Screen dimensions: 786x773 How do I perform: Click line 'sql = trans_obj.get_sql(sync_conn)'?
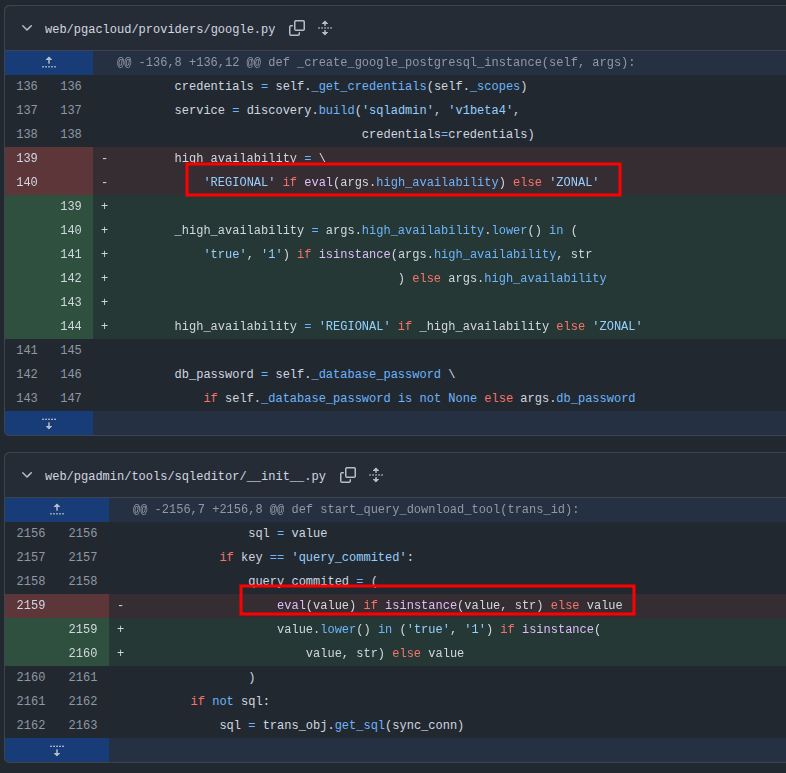[x=341, y=725]
